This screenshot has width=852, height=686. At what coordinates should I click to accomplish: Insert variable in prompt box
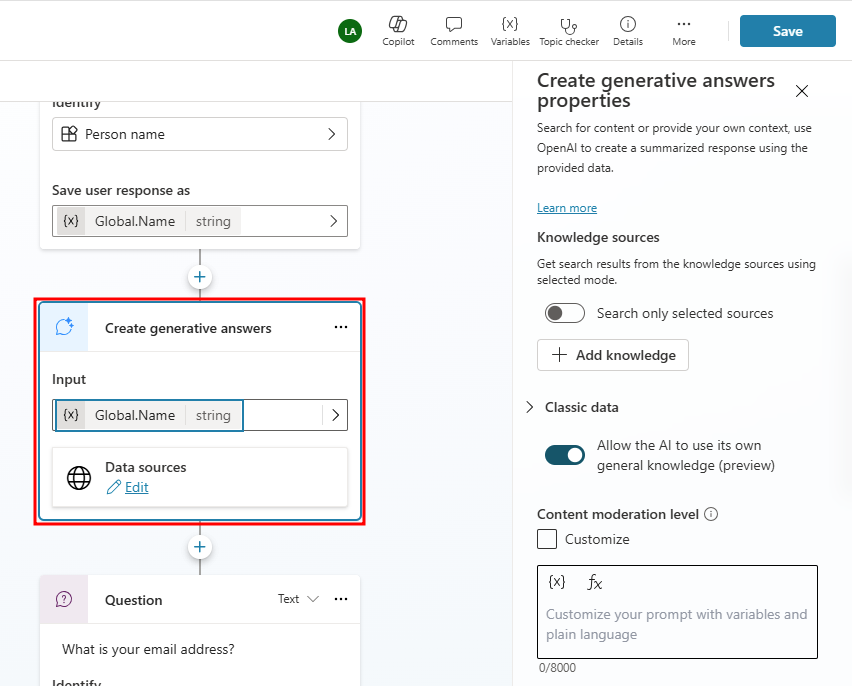(557, 582)
